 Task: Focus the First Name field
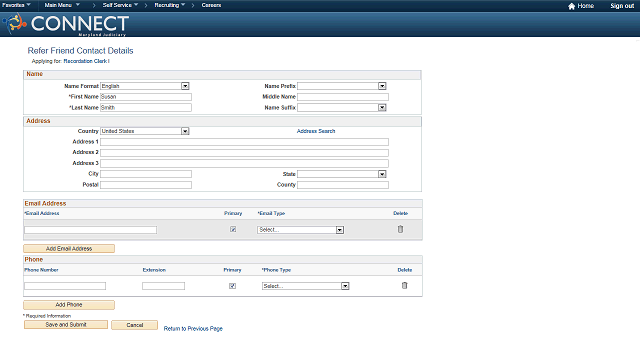(x=146, y=97)
